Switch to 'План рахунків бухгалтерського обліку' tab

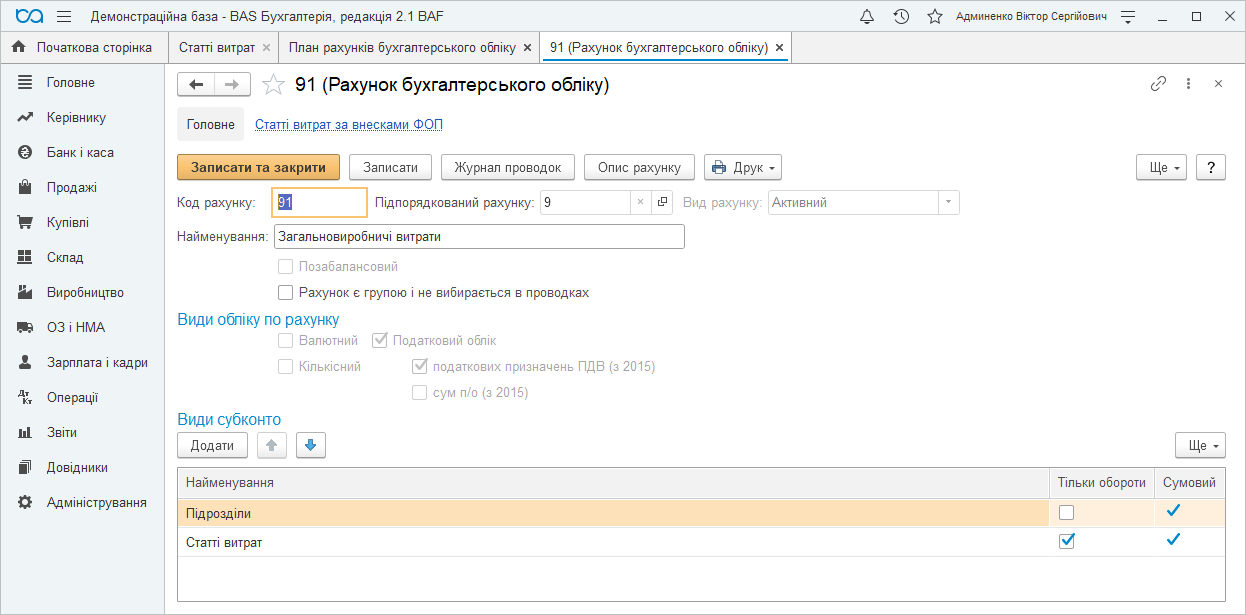(x=402, y=47)
